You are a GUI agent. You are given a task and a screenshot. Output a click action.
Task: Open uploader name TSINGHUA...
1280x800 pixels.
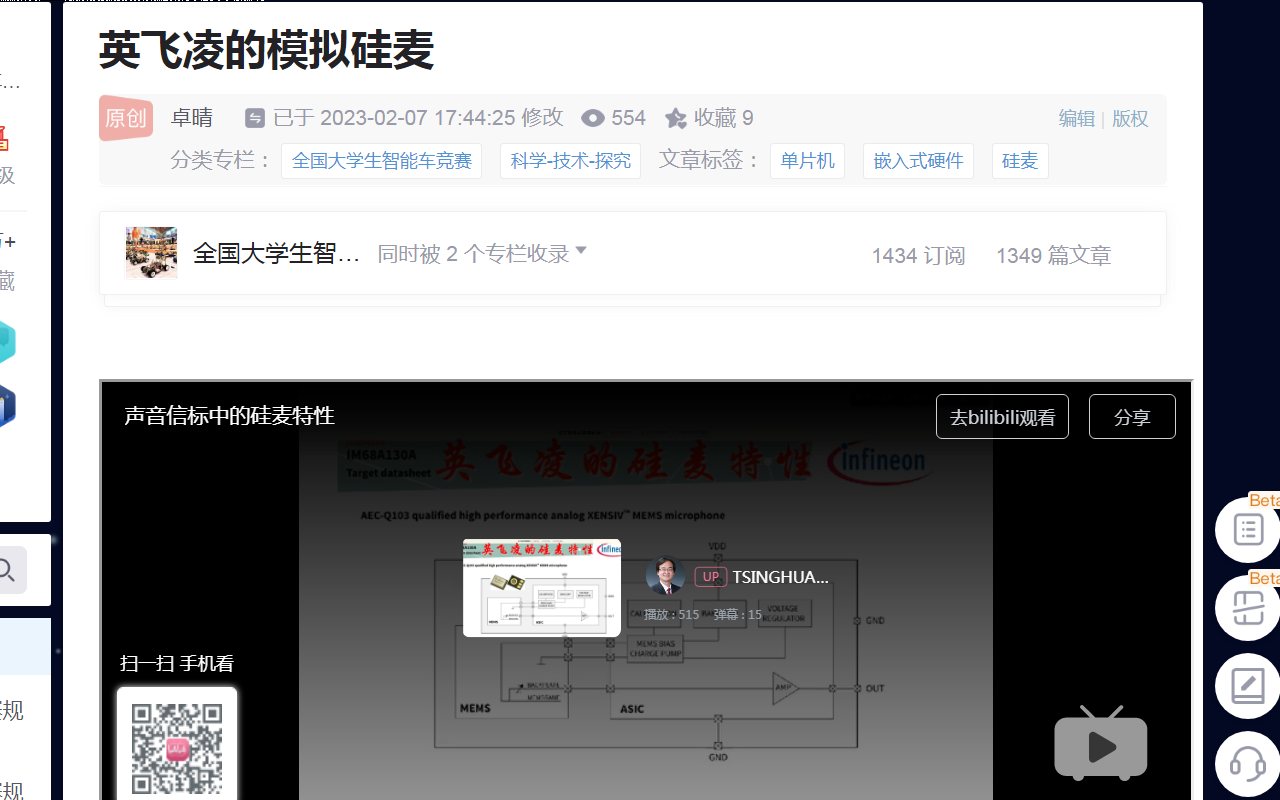click(780, 577)
